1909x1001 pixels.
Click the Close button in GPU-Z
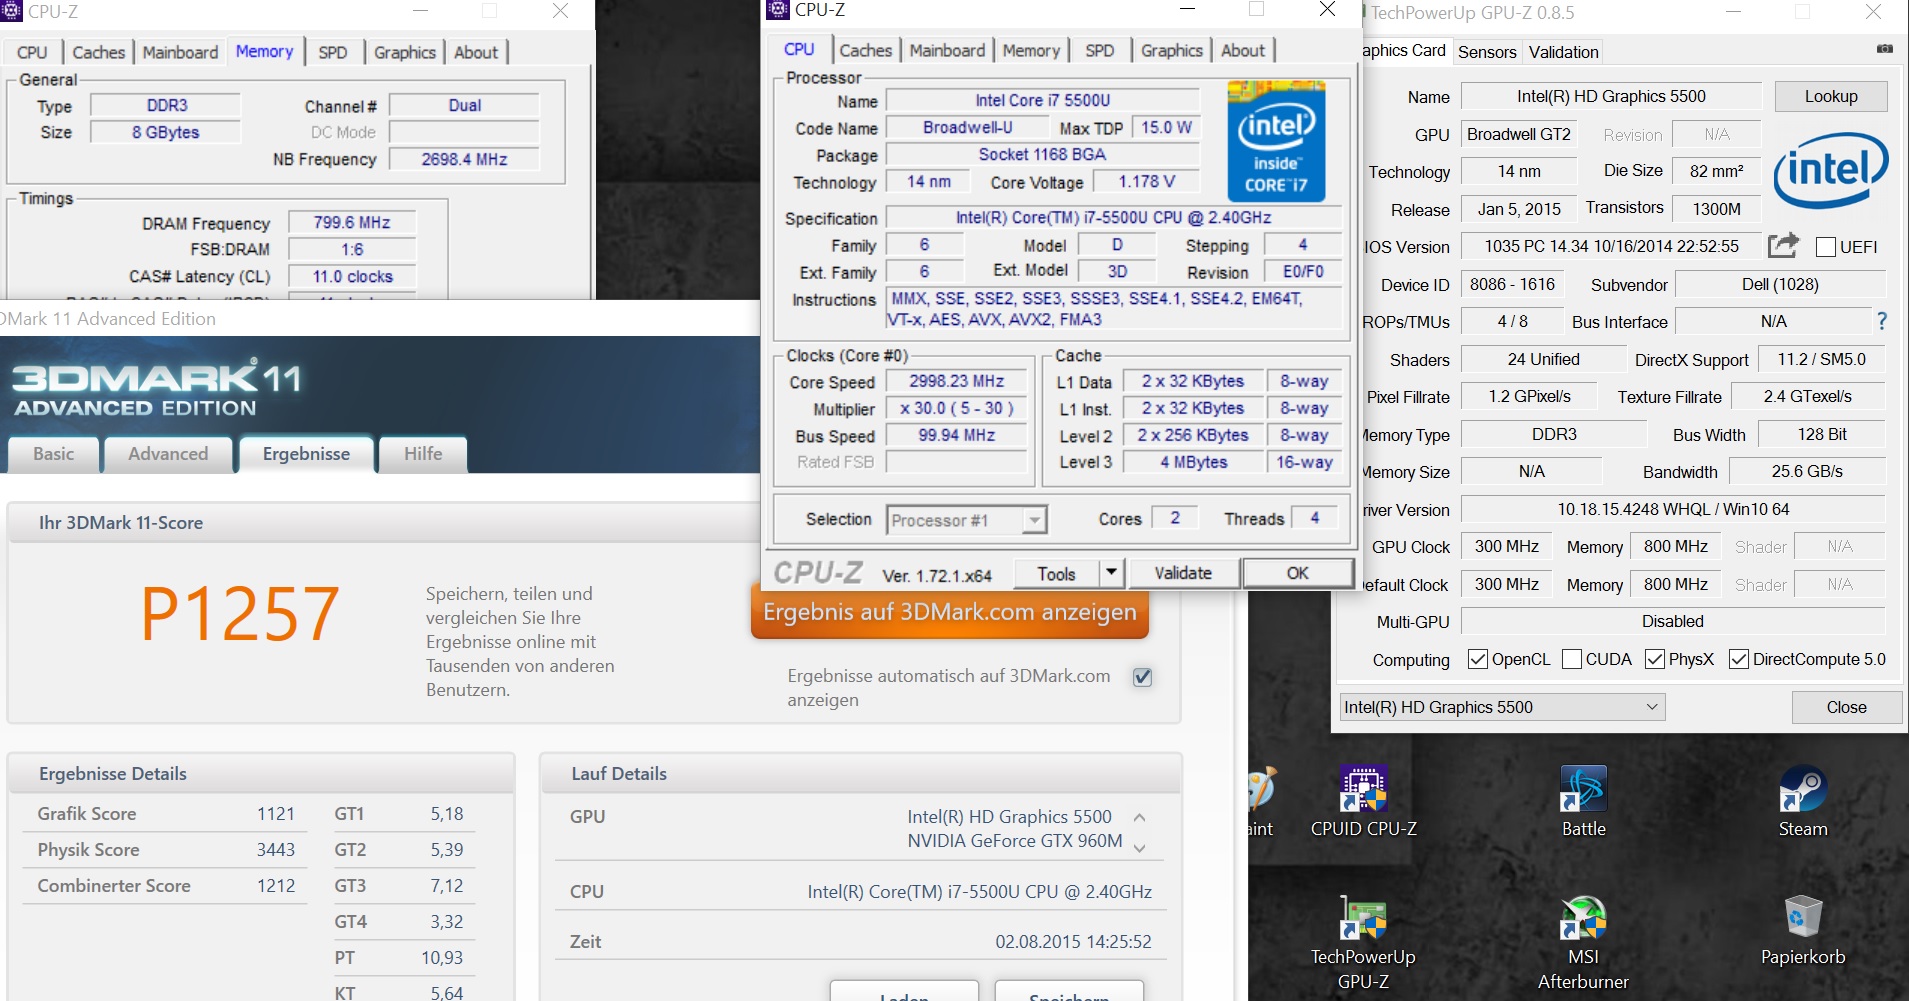(x=1846, y=707)
